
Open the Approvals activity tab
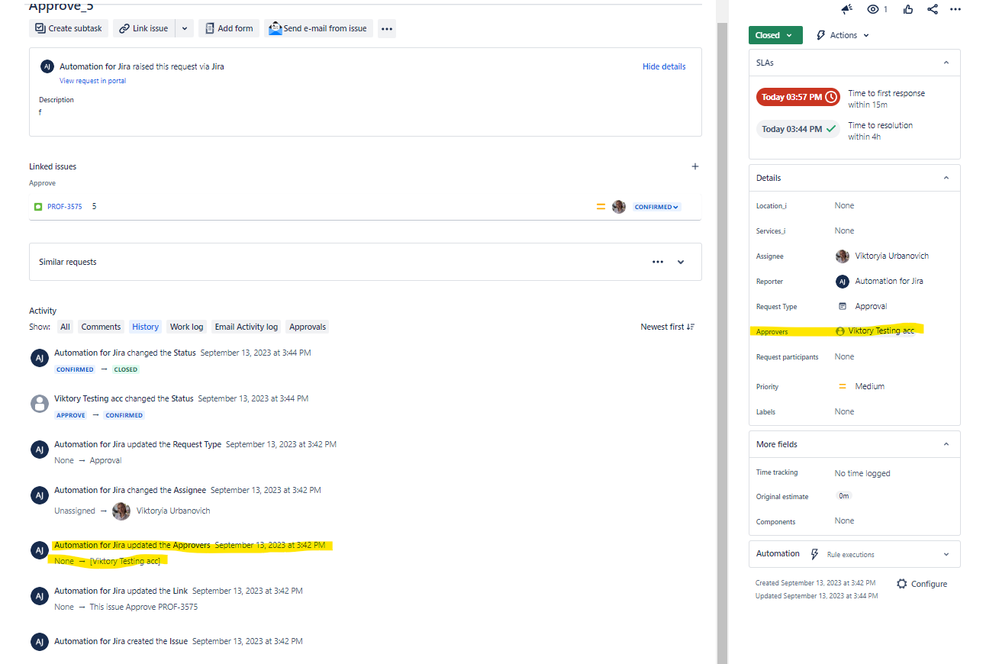[307, 327]
